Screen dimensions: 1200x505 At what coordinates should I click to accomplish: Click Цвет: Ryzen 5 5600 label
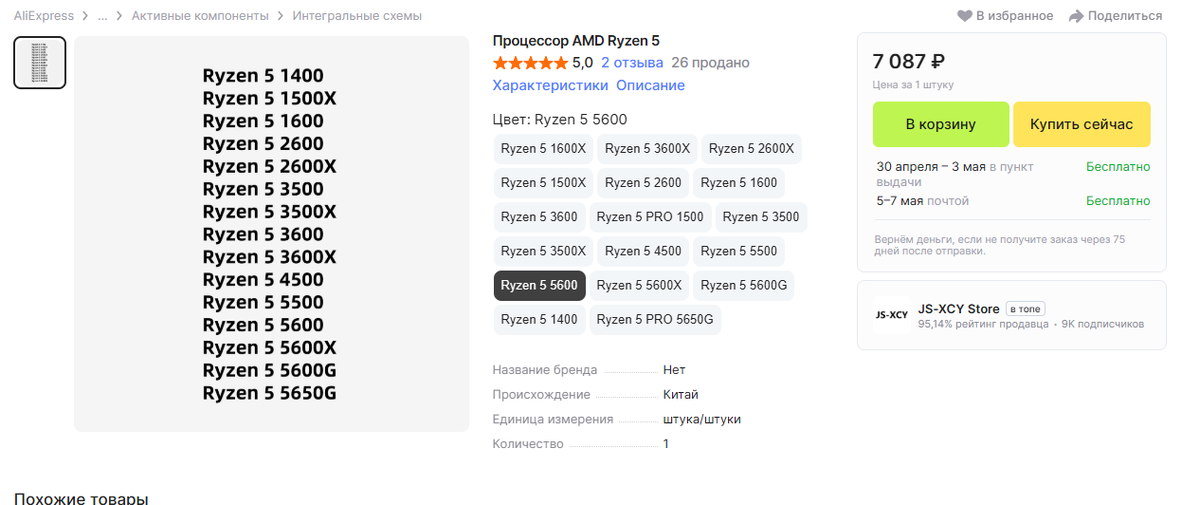click(x=560, y=120)
